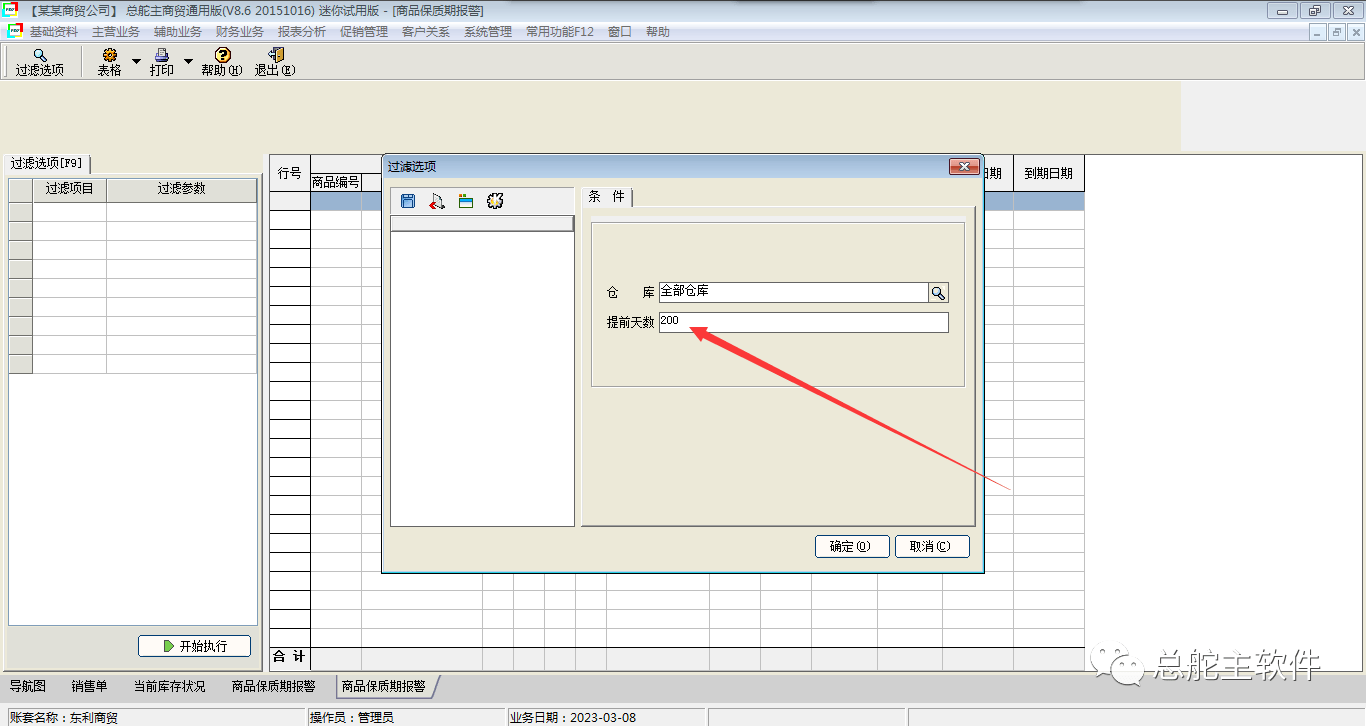The width and height of the screenshot is (1366, 726).
Task: Switch to the 当前库存状况 bottom tab
Action: [169, 687]
